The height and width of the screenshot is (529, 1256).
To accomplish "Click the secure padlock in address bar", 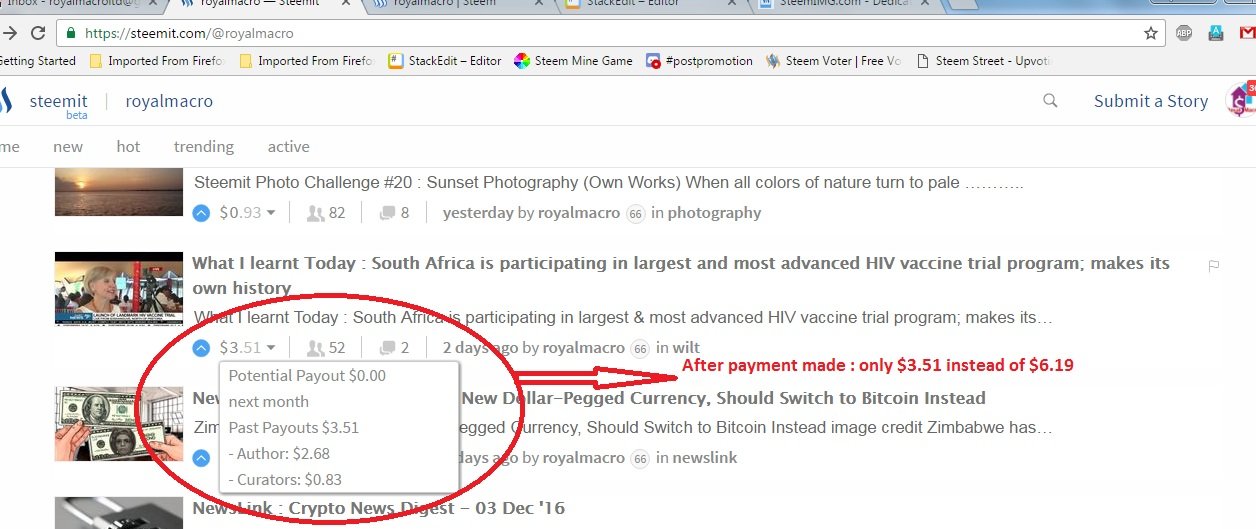I will click(x=72, y=33).
